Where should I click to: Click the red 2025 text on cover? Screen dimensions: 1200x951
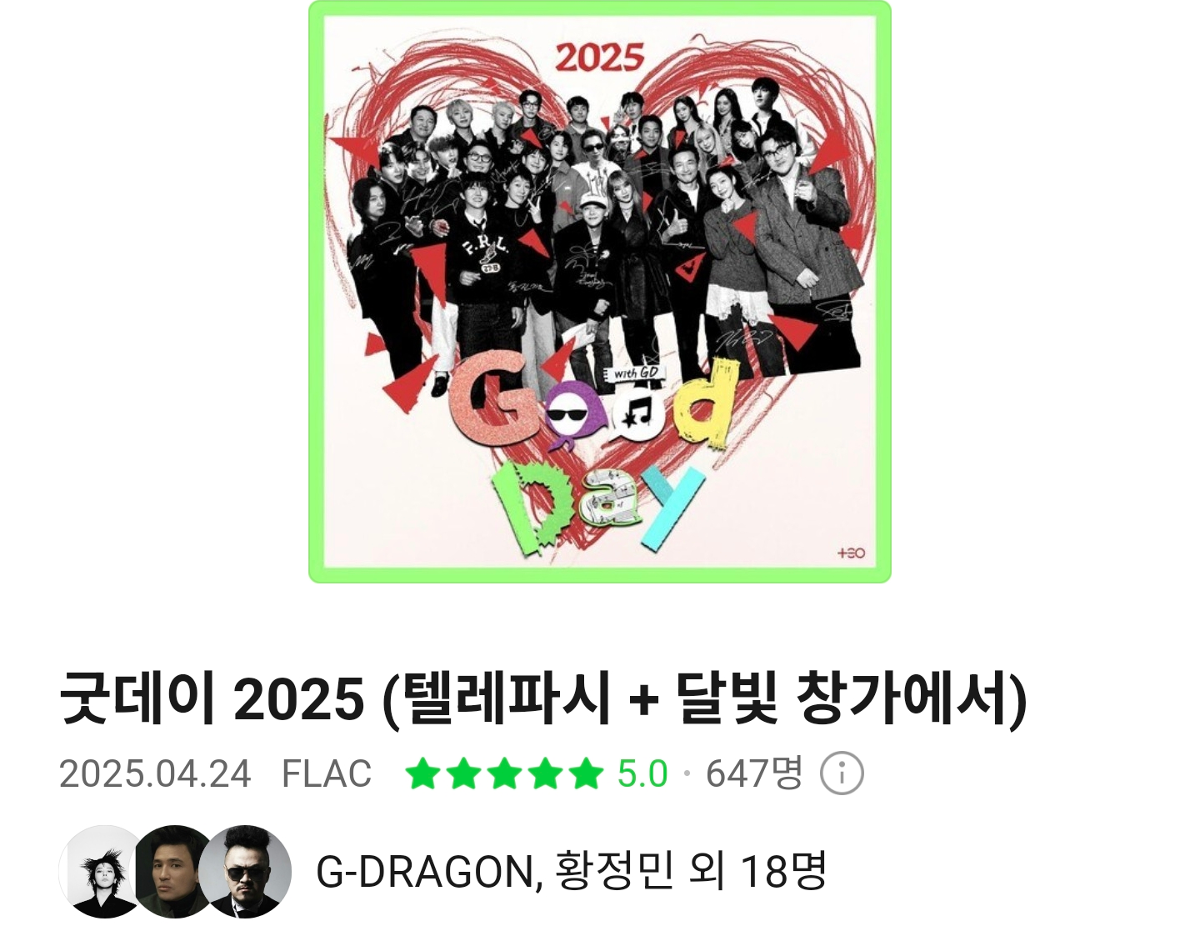(x=600, y=57)
